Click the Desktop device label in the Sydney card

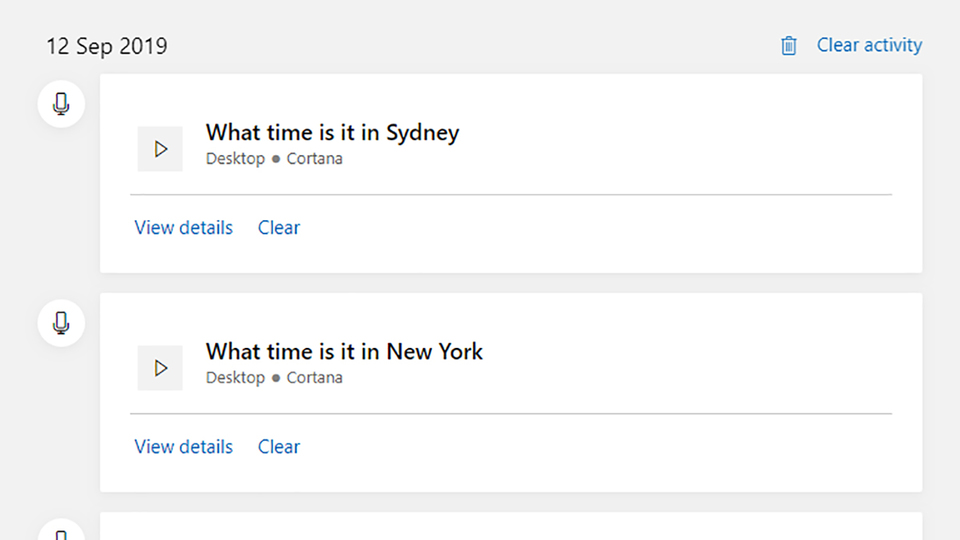(x=235, y=159)
